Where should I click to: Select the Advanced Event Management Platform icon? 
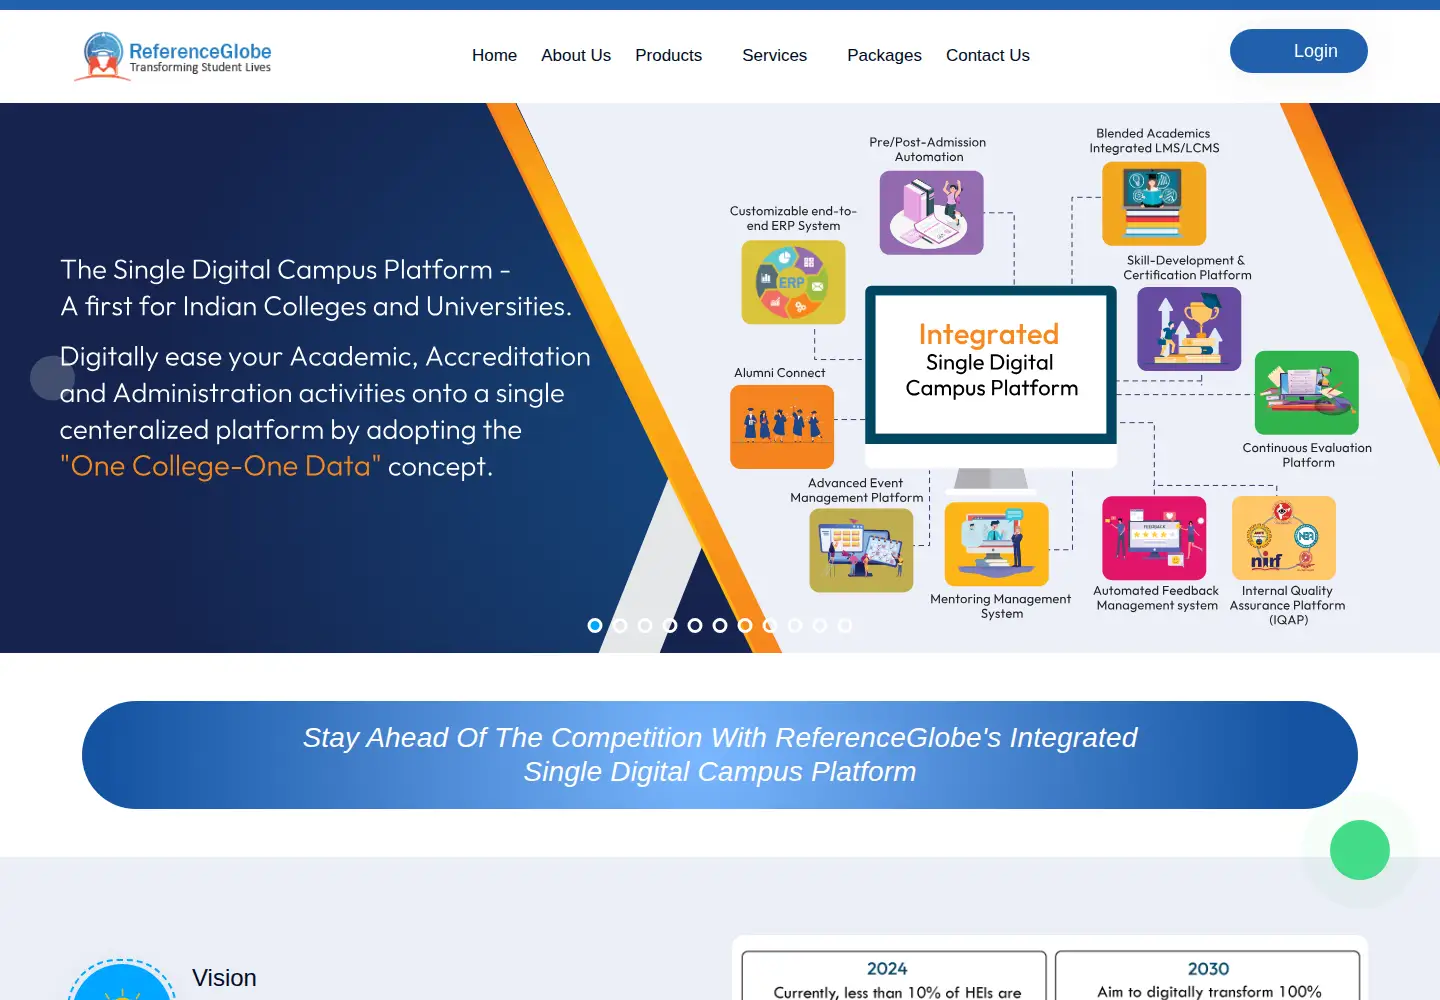pos(861,550)
